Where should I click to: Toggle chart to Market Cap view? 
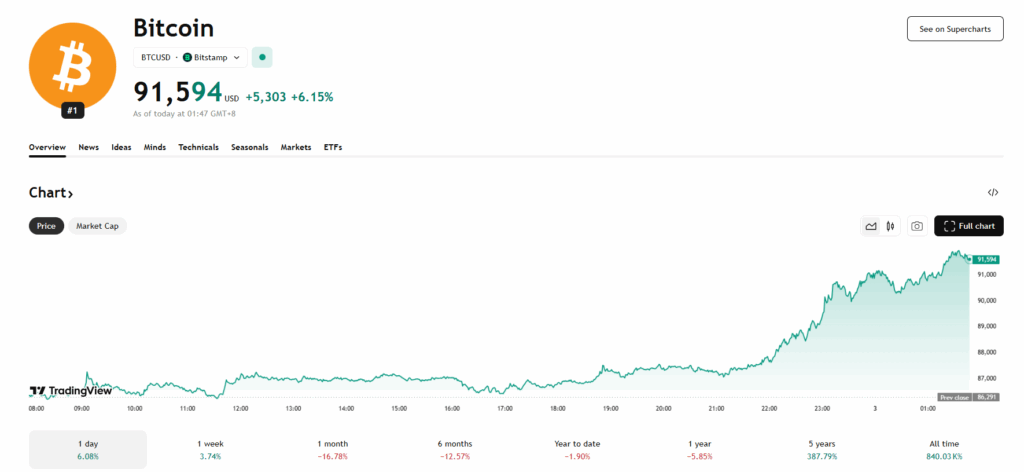pos(97,226)
